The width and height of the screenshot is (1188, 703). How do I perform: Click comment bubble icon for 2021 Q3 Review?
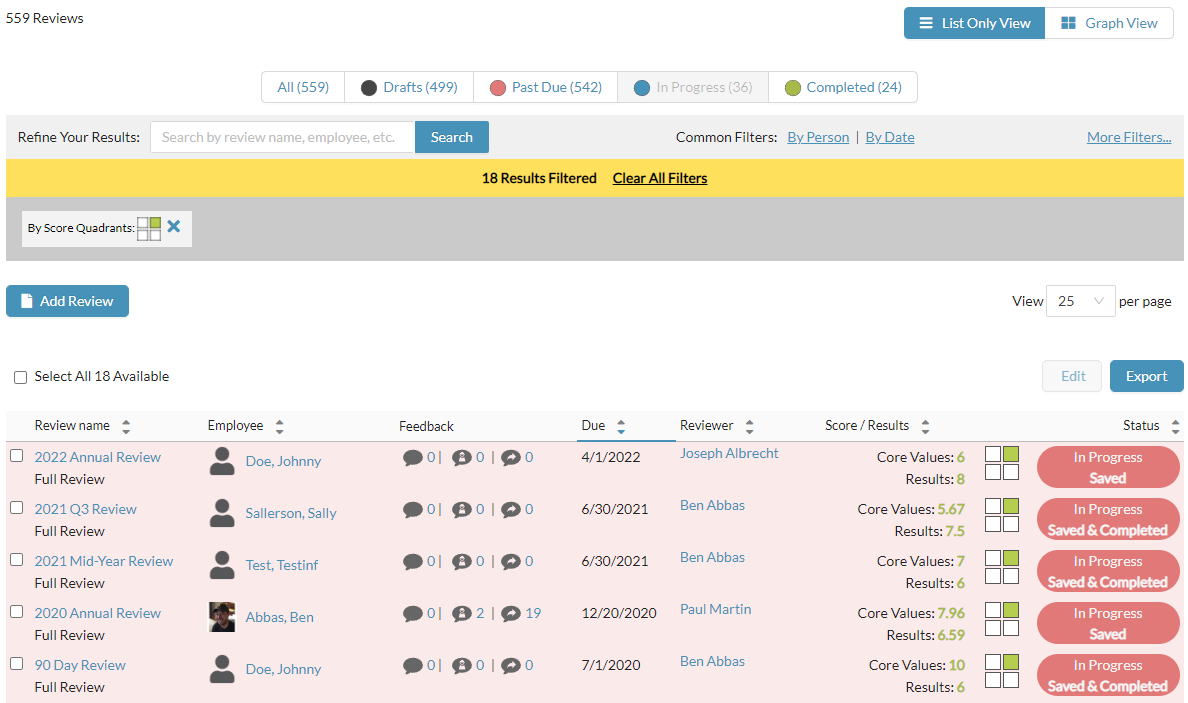[412, 510]
